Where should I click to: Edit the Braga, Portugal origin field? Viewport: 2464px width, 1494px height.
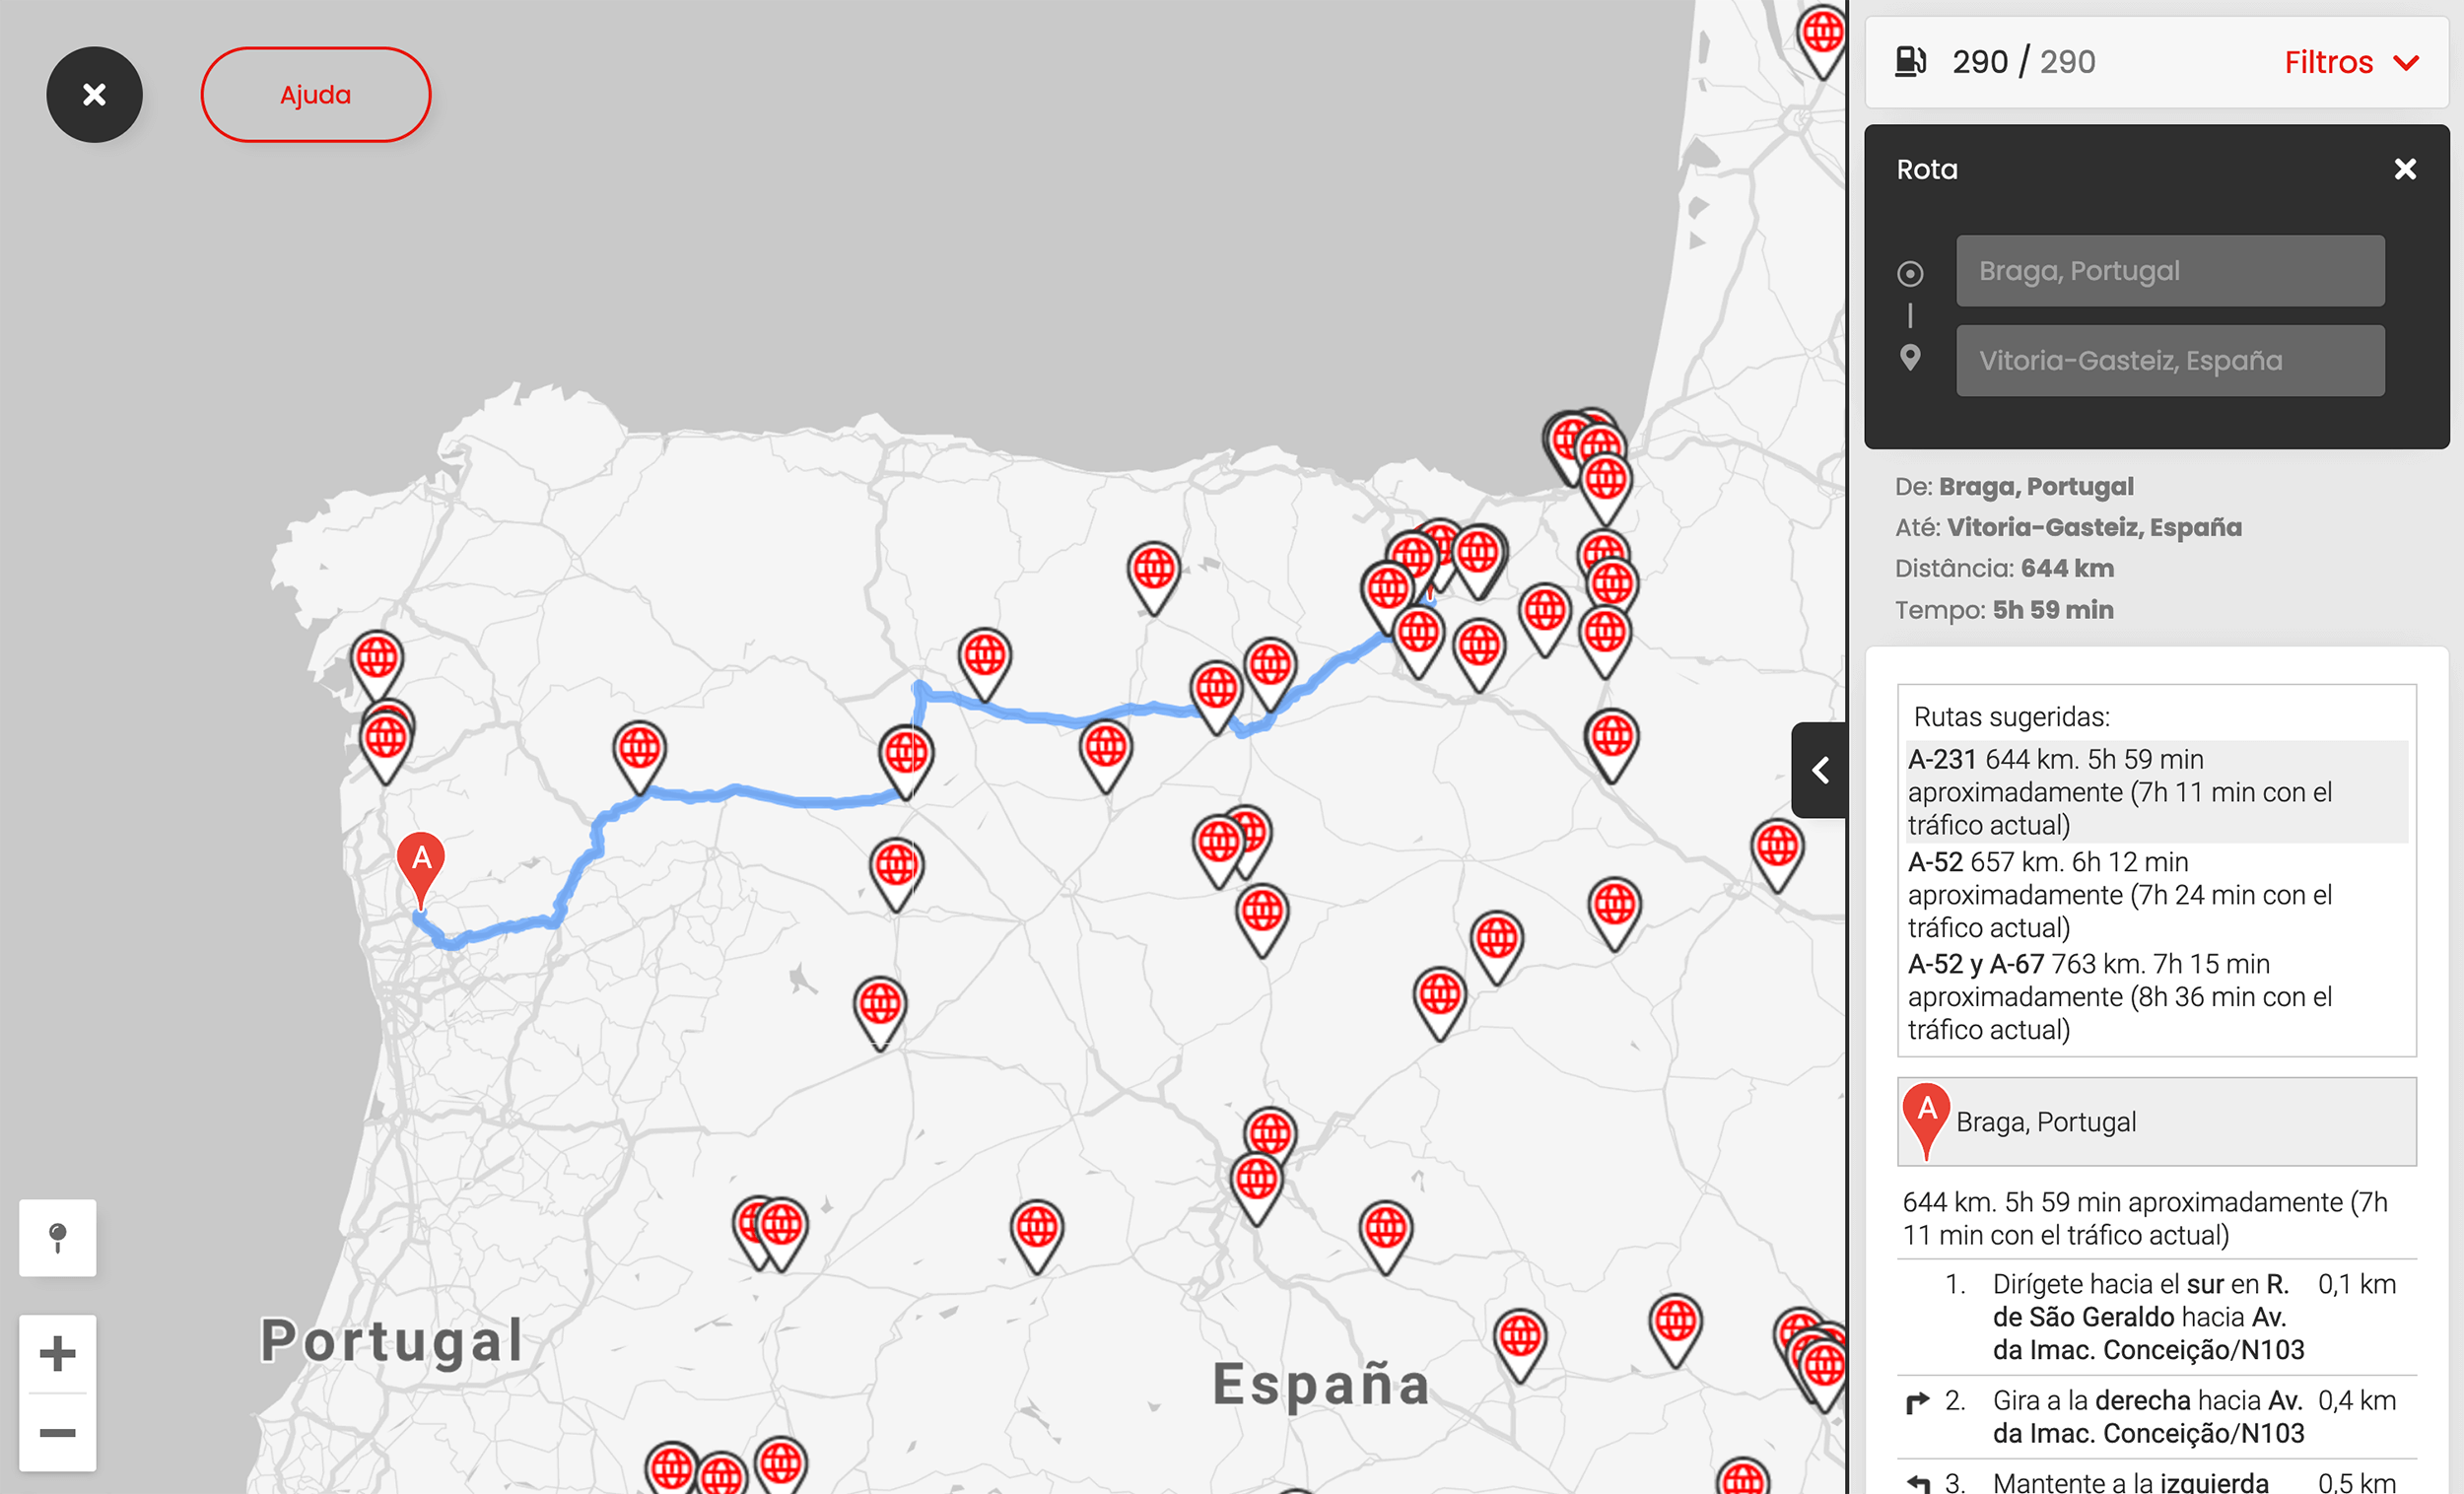tap(2169, 271)
